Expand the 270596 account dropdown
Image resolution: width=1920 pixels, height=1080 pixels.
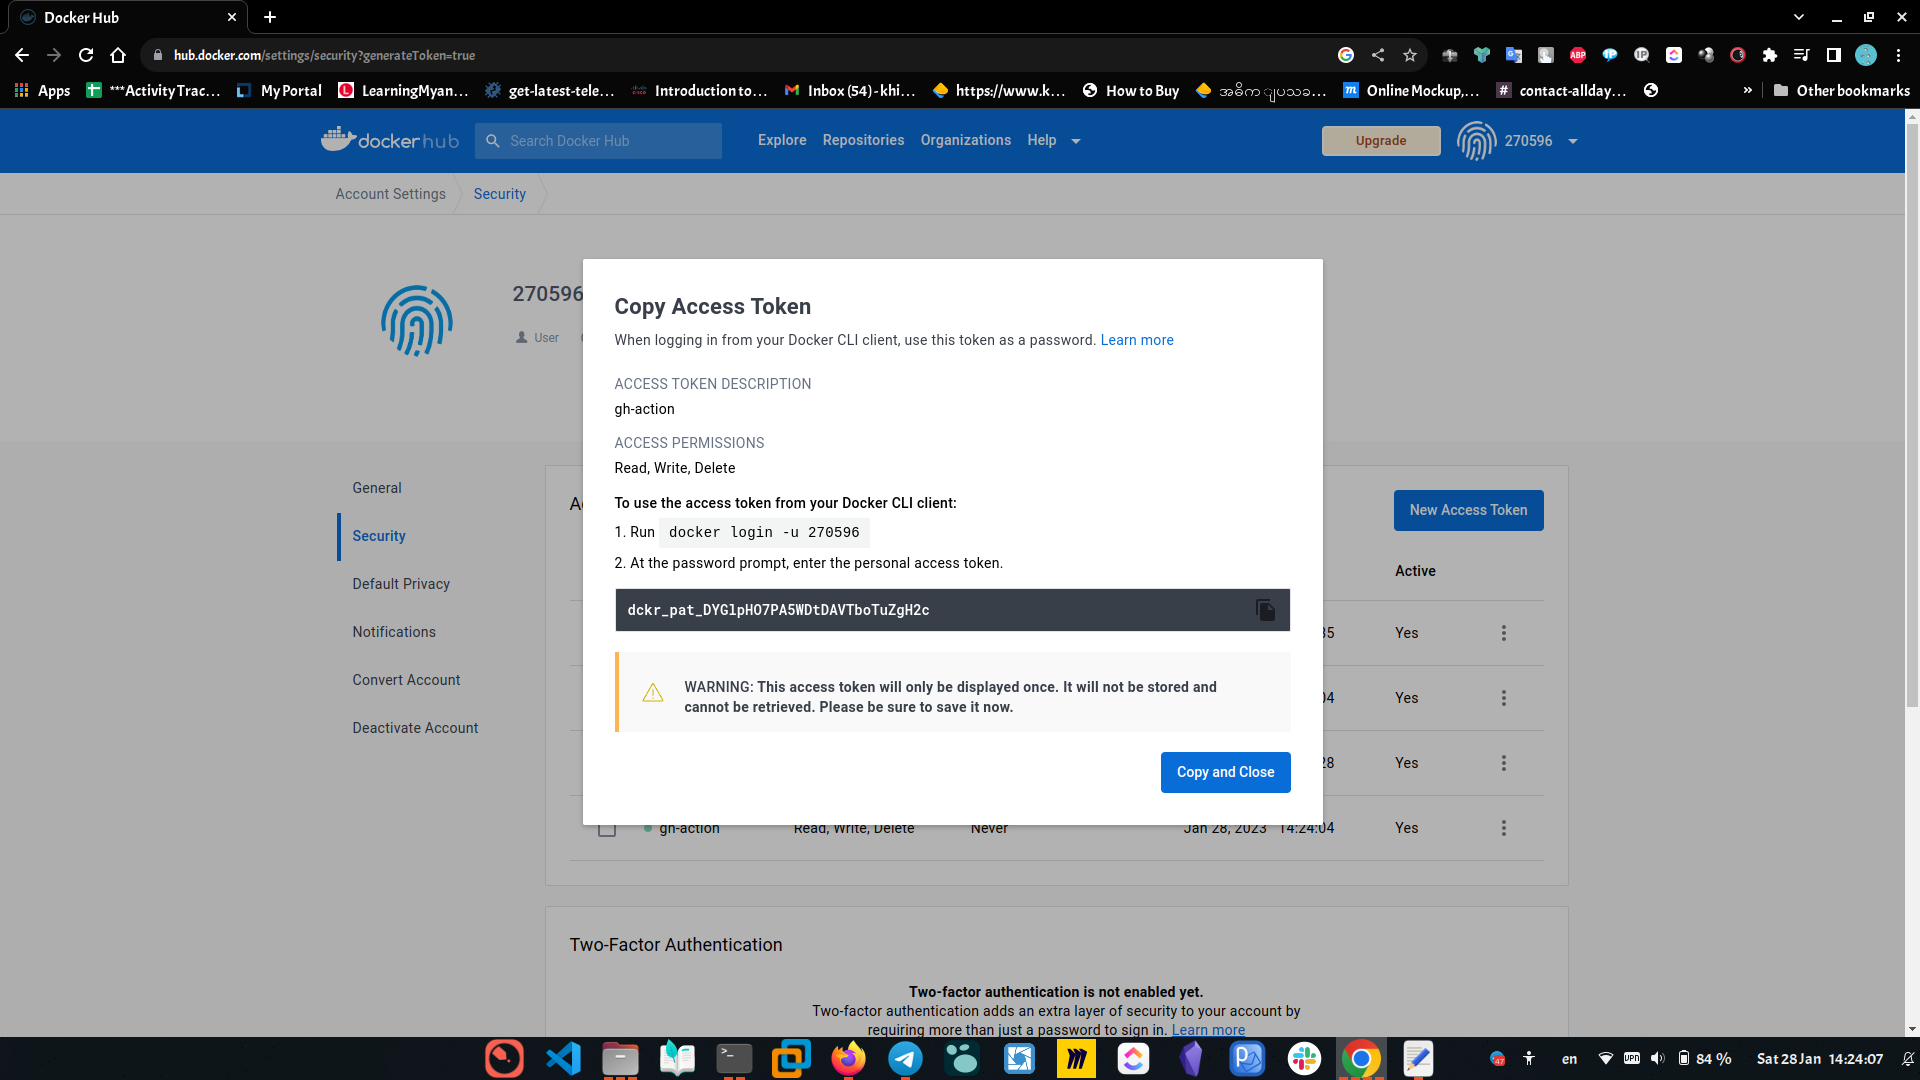[1573, 141]
